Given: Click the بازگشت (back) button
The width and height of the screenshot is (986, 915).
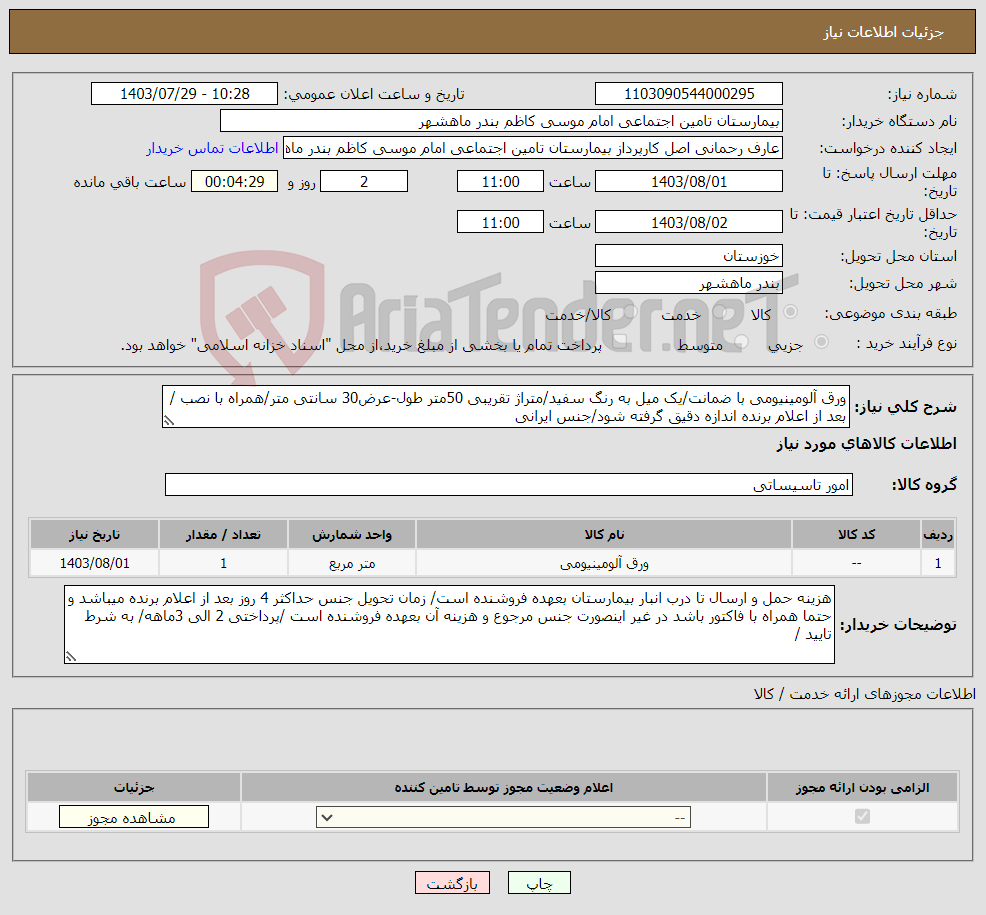Looking at the screenshot, I should pyautogui.click(x=452, y=883).
